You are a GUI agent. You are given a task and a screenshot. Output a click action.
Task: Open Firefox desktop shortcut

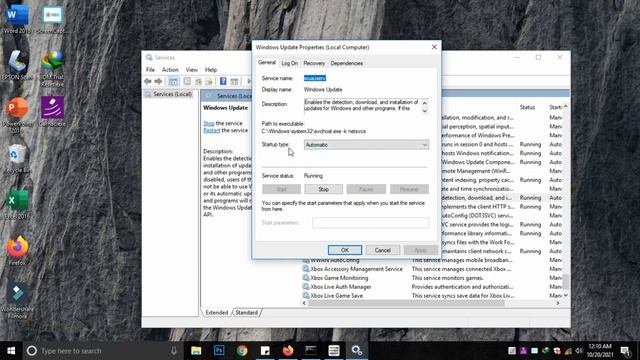pyautogui.click(x=17, y=250)
